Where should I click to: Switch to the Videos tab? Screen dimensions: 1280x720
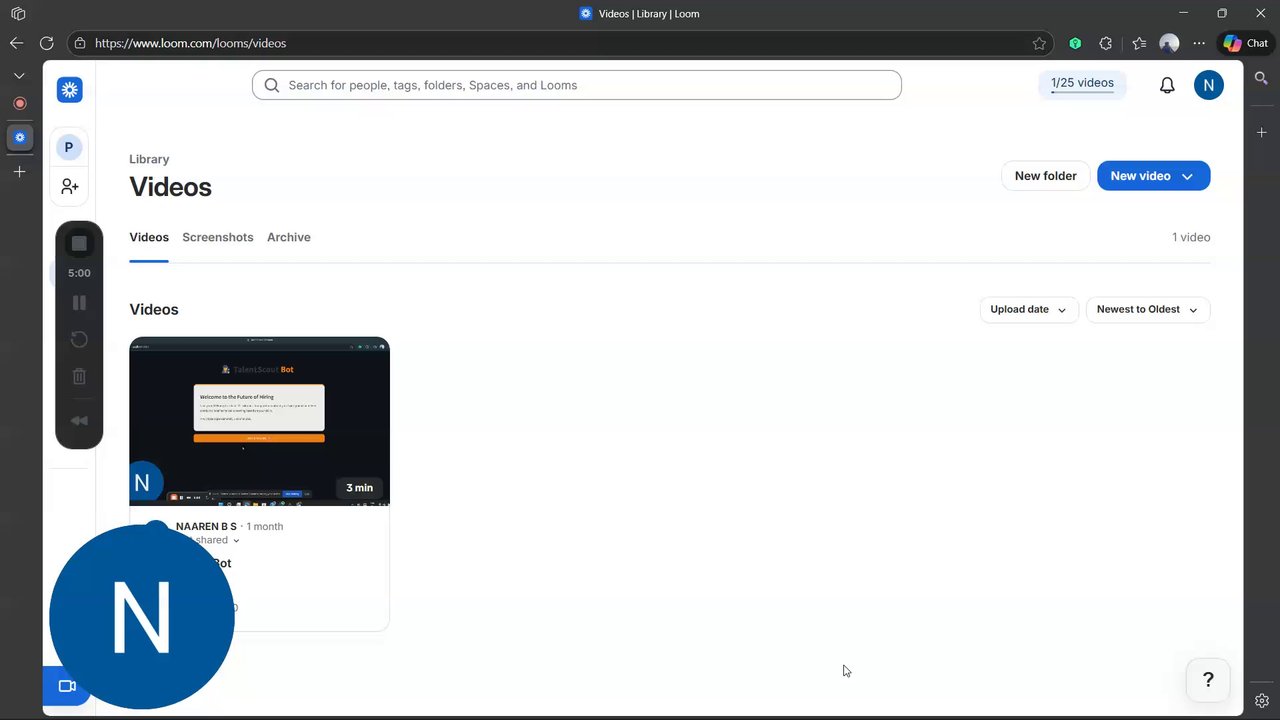click(x=149, y=237)
